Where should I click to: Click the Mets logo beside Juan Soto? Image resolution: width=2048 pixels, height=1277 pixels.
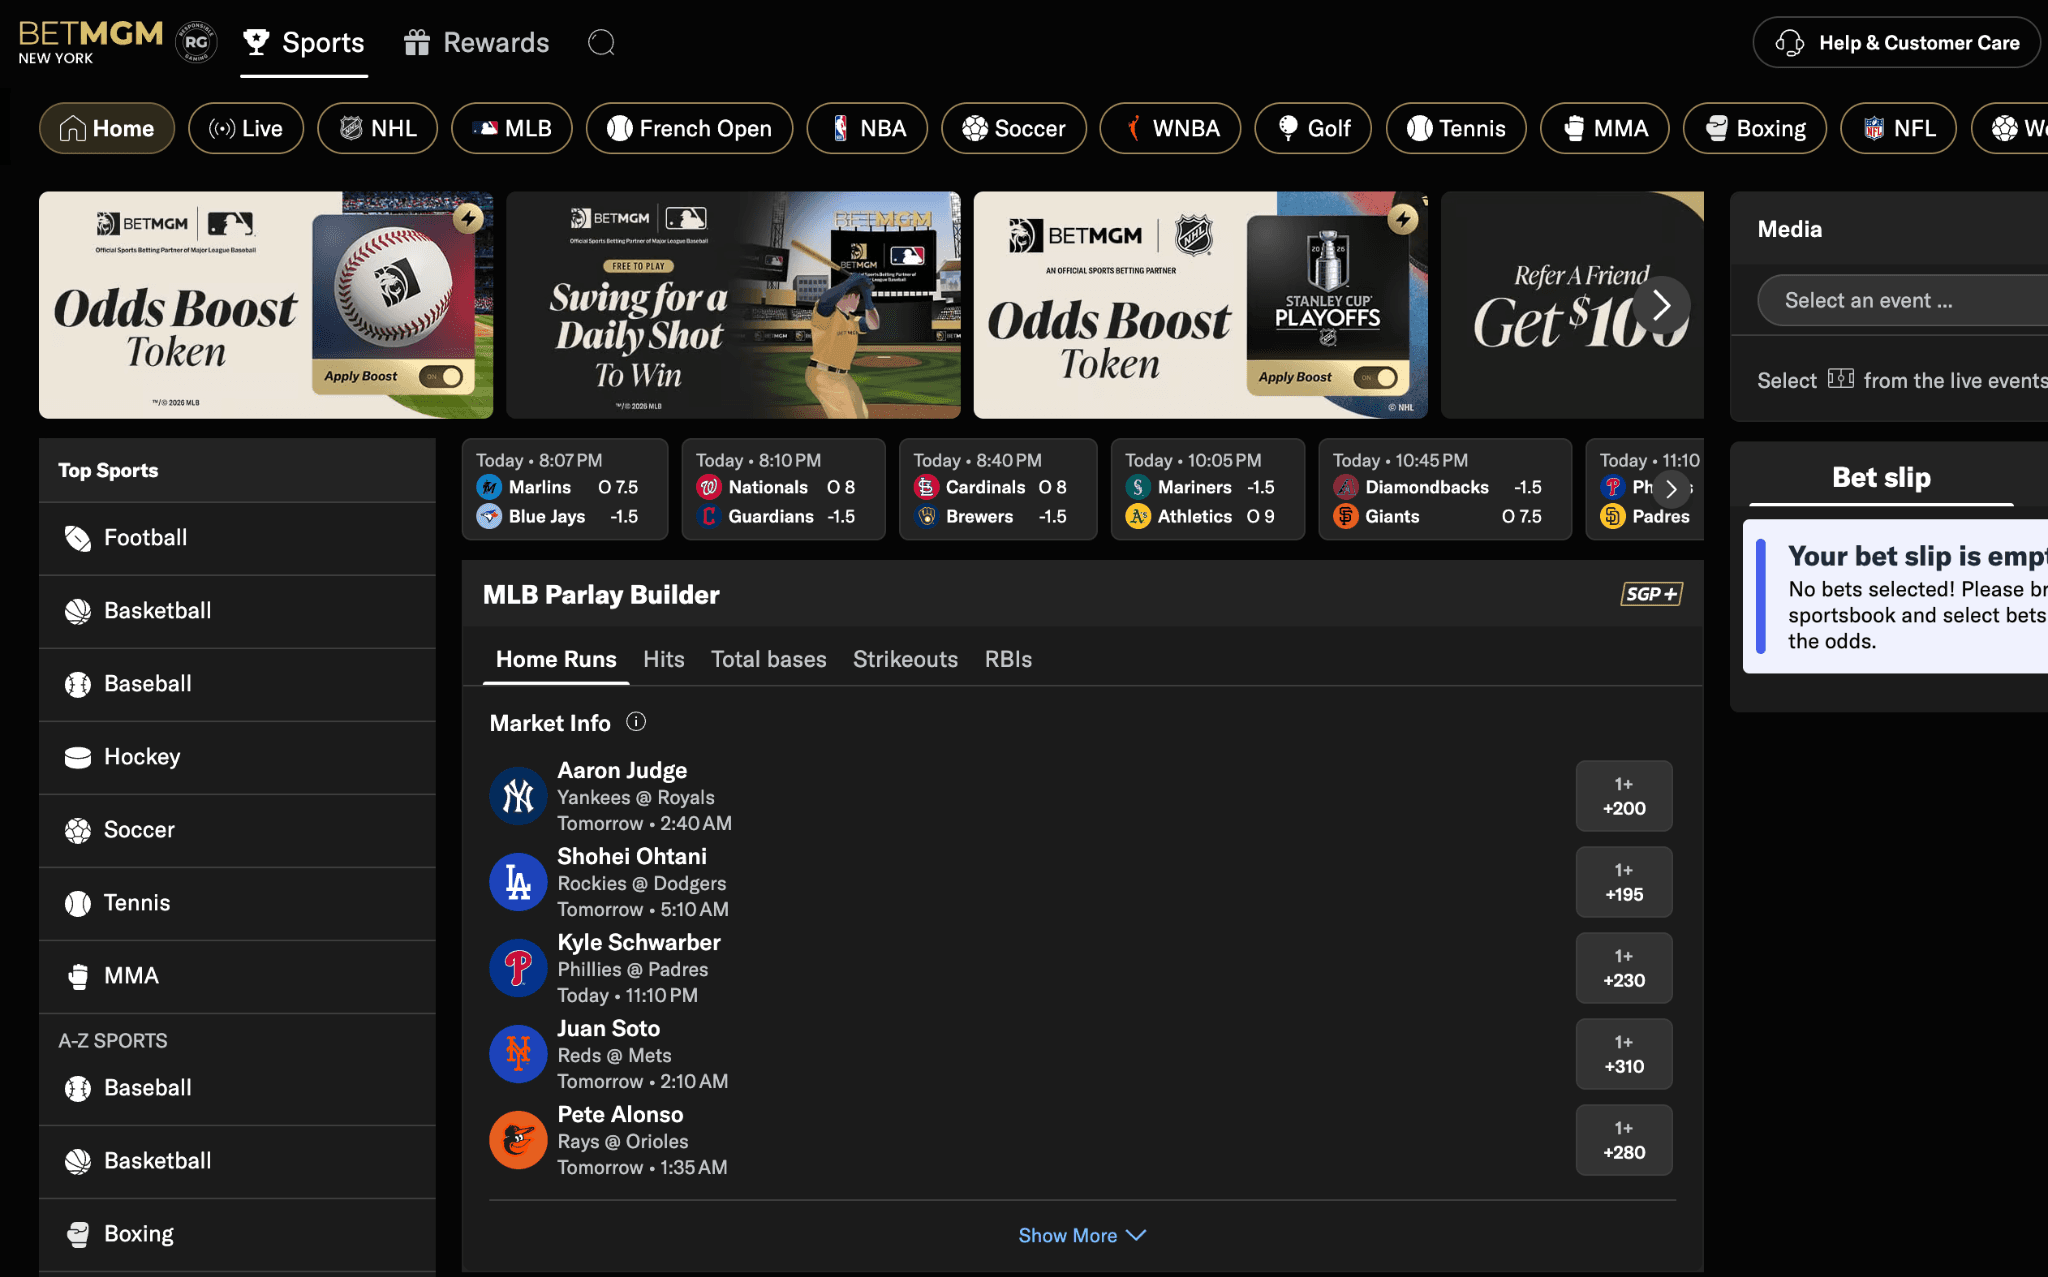tap(518, 1054)
